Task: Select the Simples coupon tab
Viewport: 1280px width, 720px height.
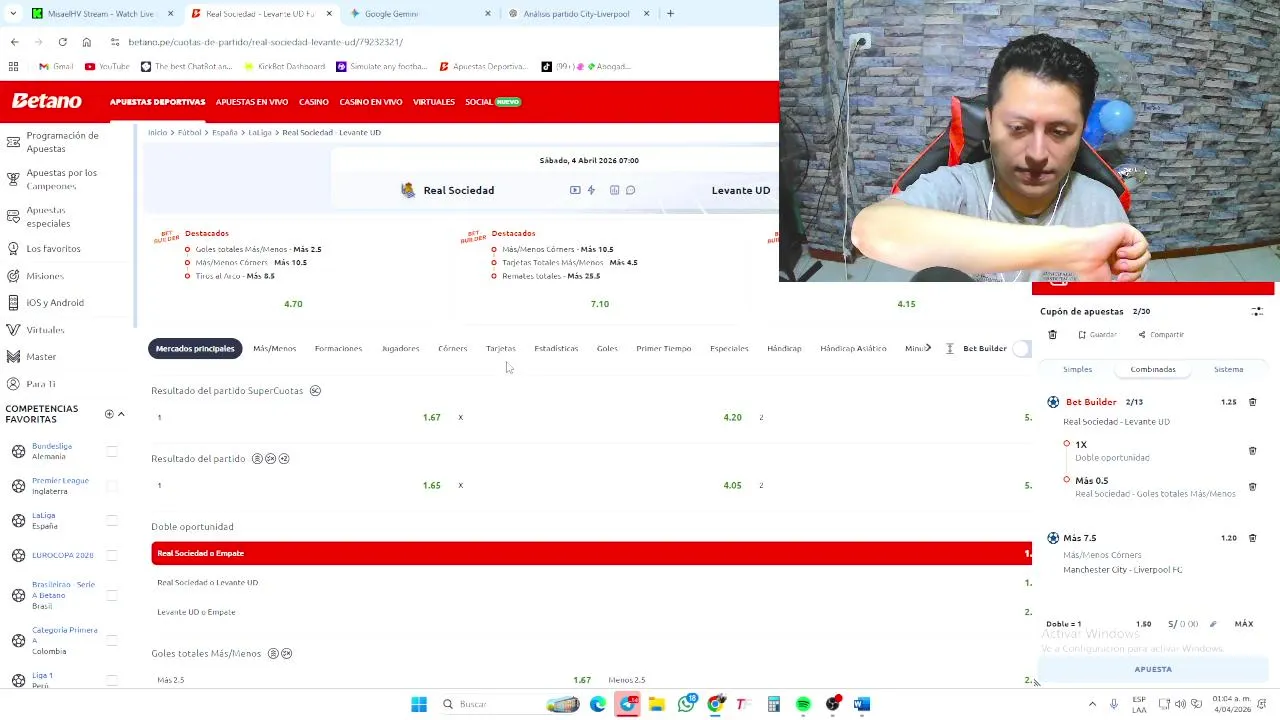Action: coord(1077,369)
